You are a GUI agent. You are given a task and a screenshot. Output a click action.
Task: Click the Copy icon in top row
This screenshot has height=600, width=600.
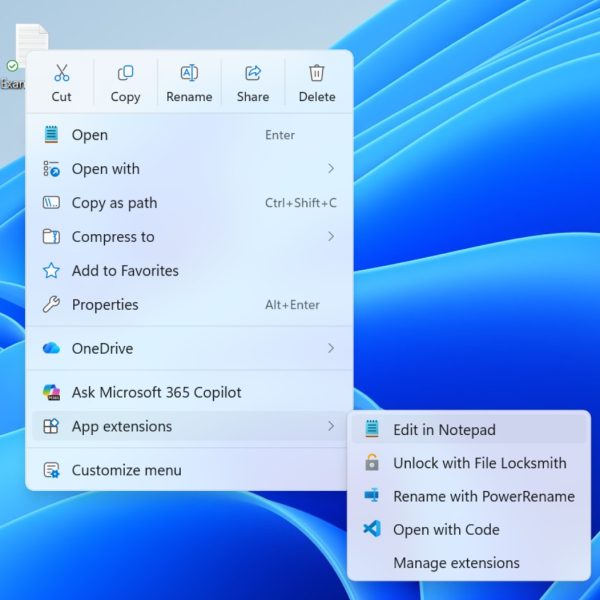[x=126, y=73]
